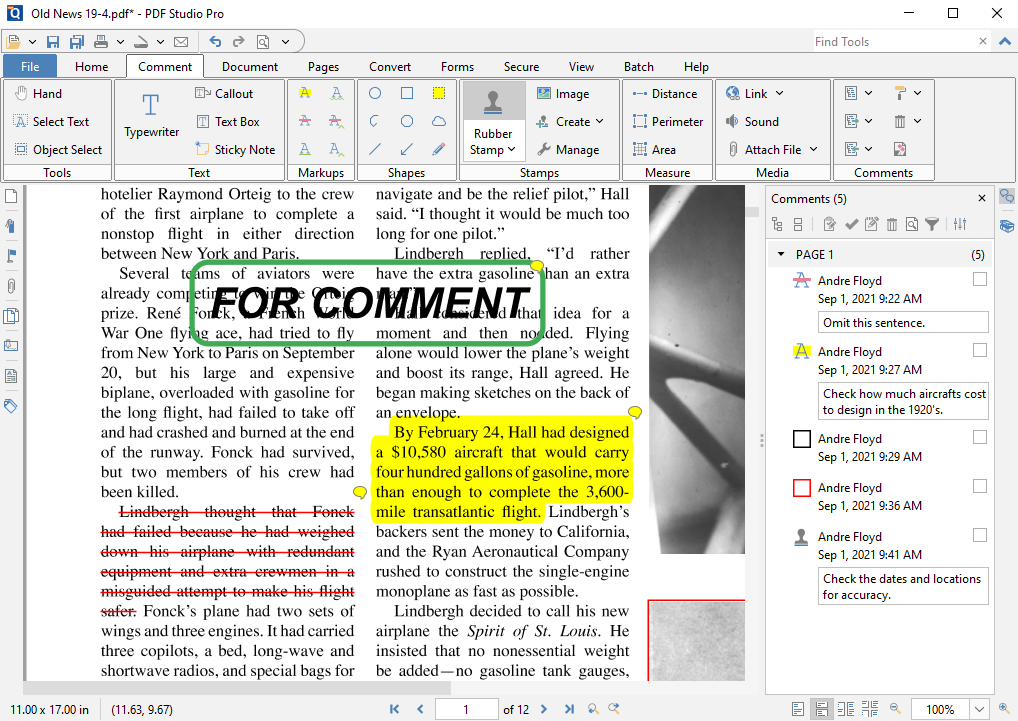Activate the Distance measure tool

pyautogui.click(x=667, y=93)
